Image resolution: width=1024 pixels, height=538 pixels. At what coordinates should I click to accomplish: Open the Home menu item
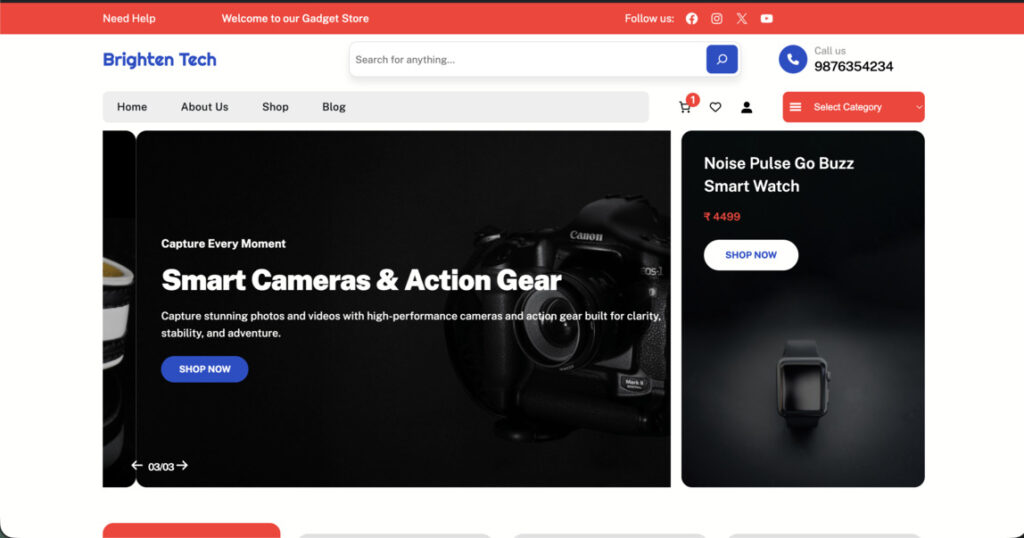tap(132, 107)
